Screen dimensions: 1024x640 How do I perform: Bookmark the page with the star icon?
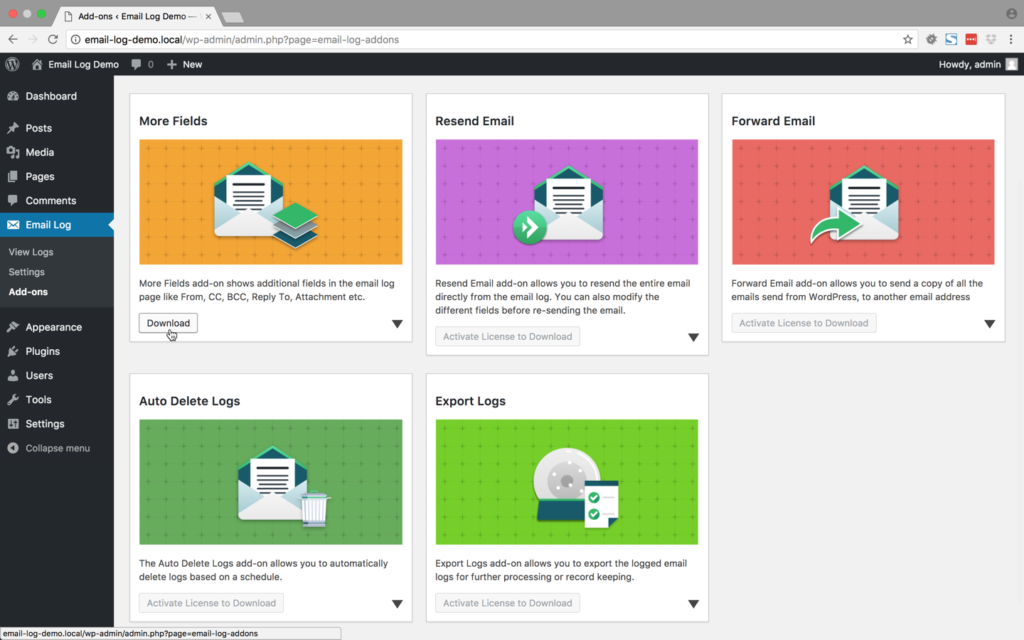pyautogui.click(x=908, y=39)
